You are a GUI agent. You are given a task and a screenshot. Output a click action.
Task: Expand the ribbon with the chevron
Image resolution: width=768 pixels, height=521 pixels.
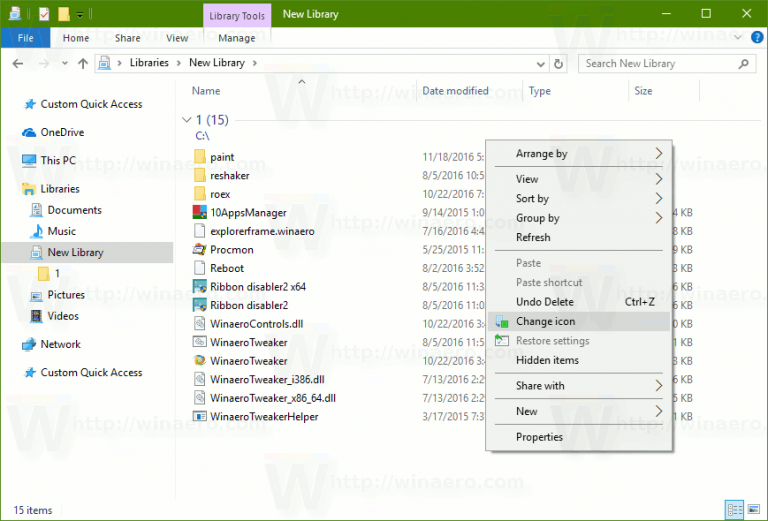[738, 37]
